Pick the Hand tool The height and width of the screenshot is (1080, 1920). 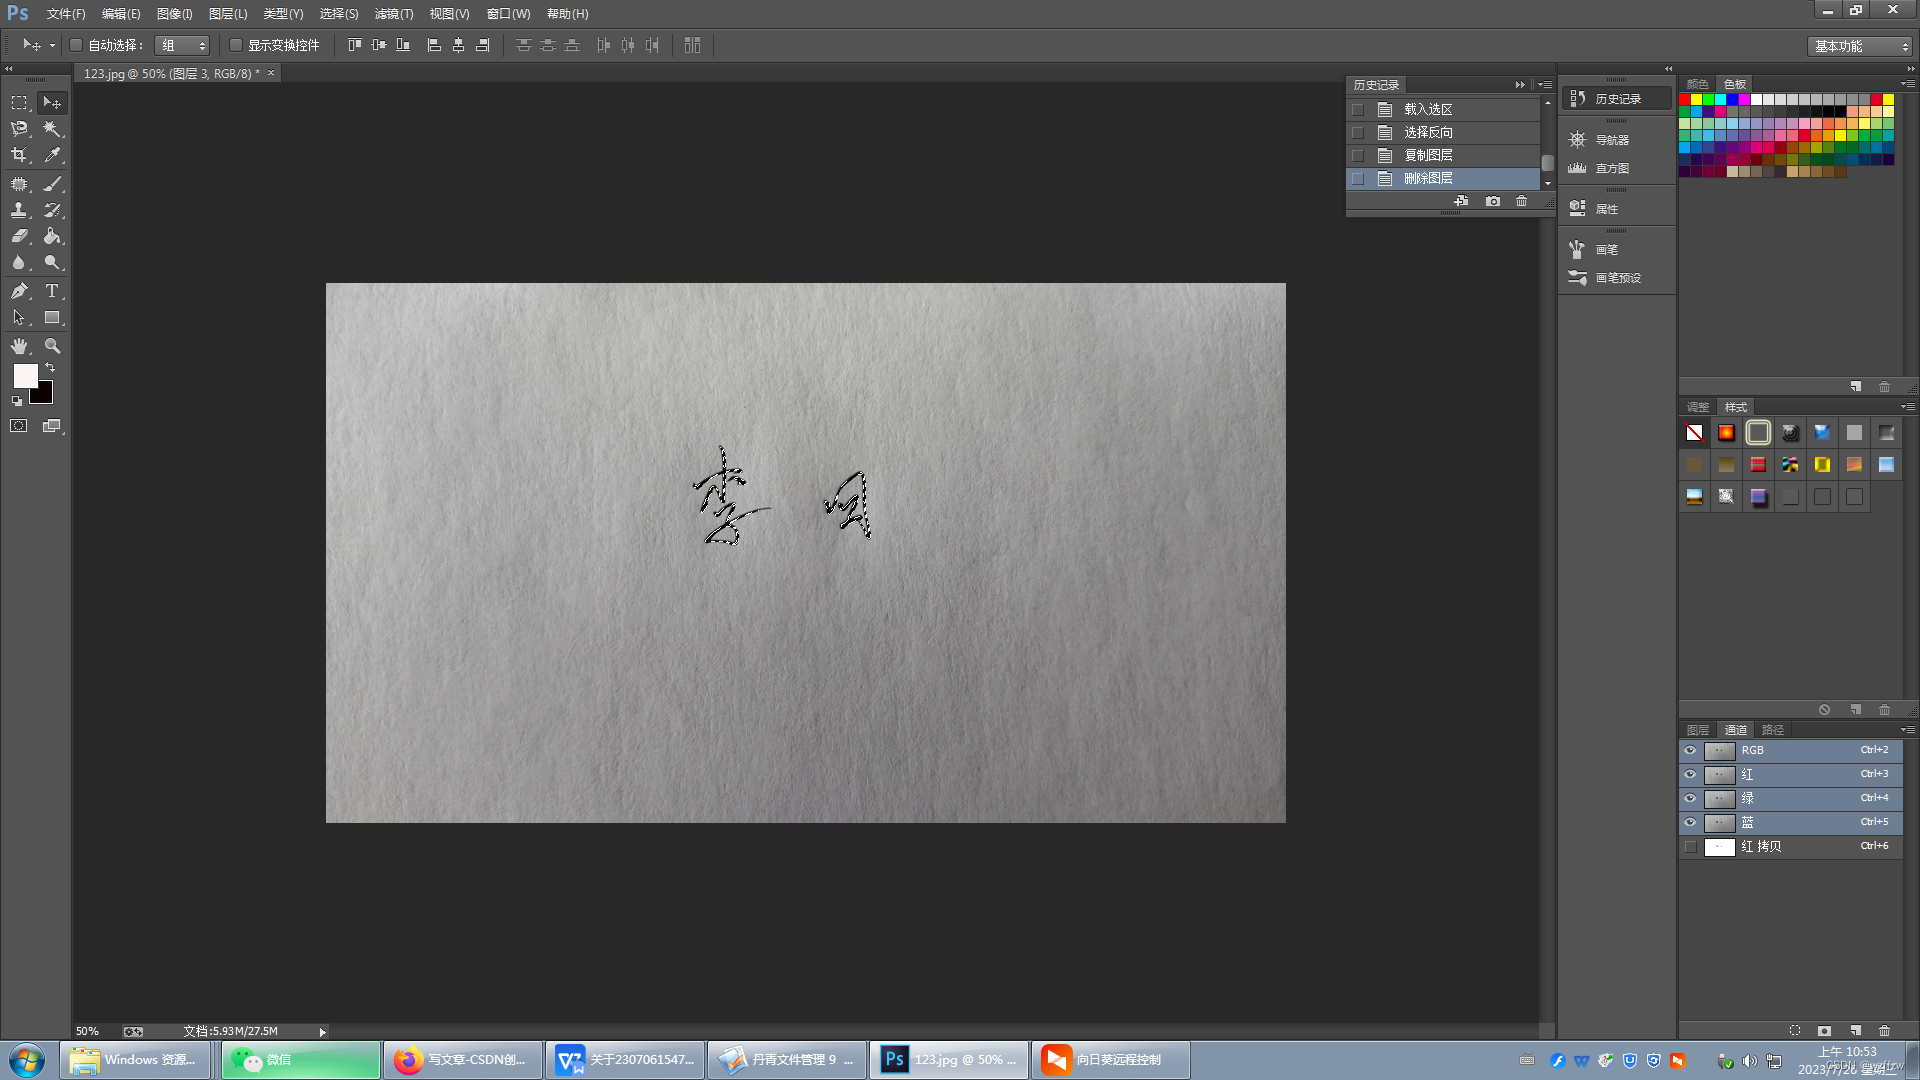(19, 346)
